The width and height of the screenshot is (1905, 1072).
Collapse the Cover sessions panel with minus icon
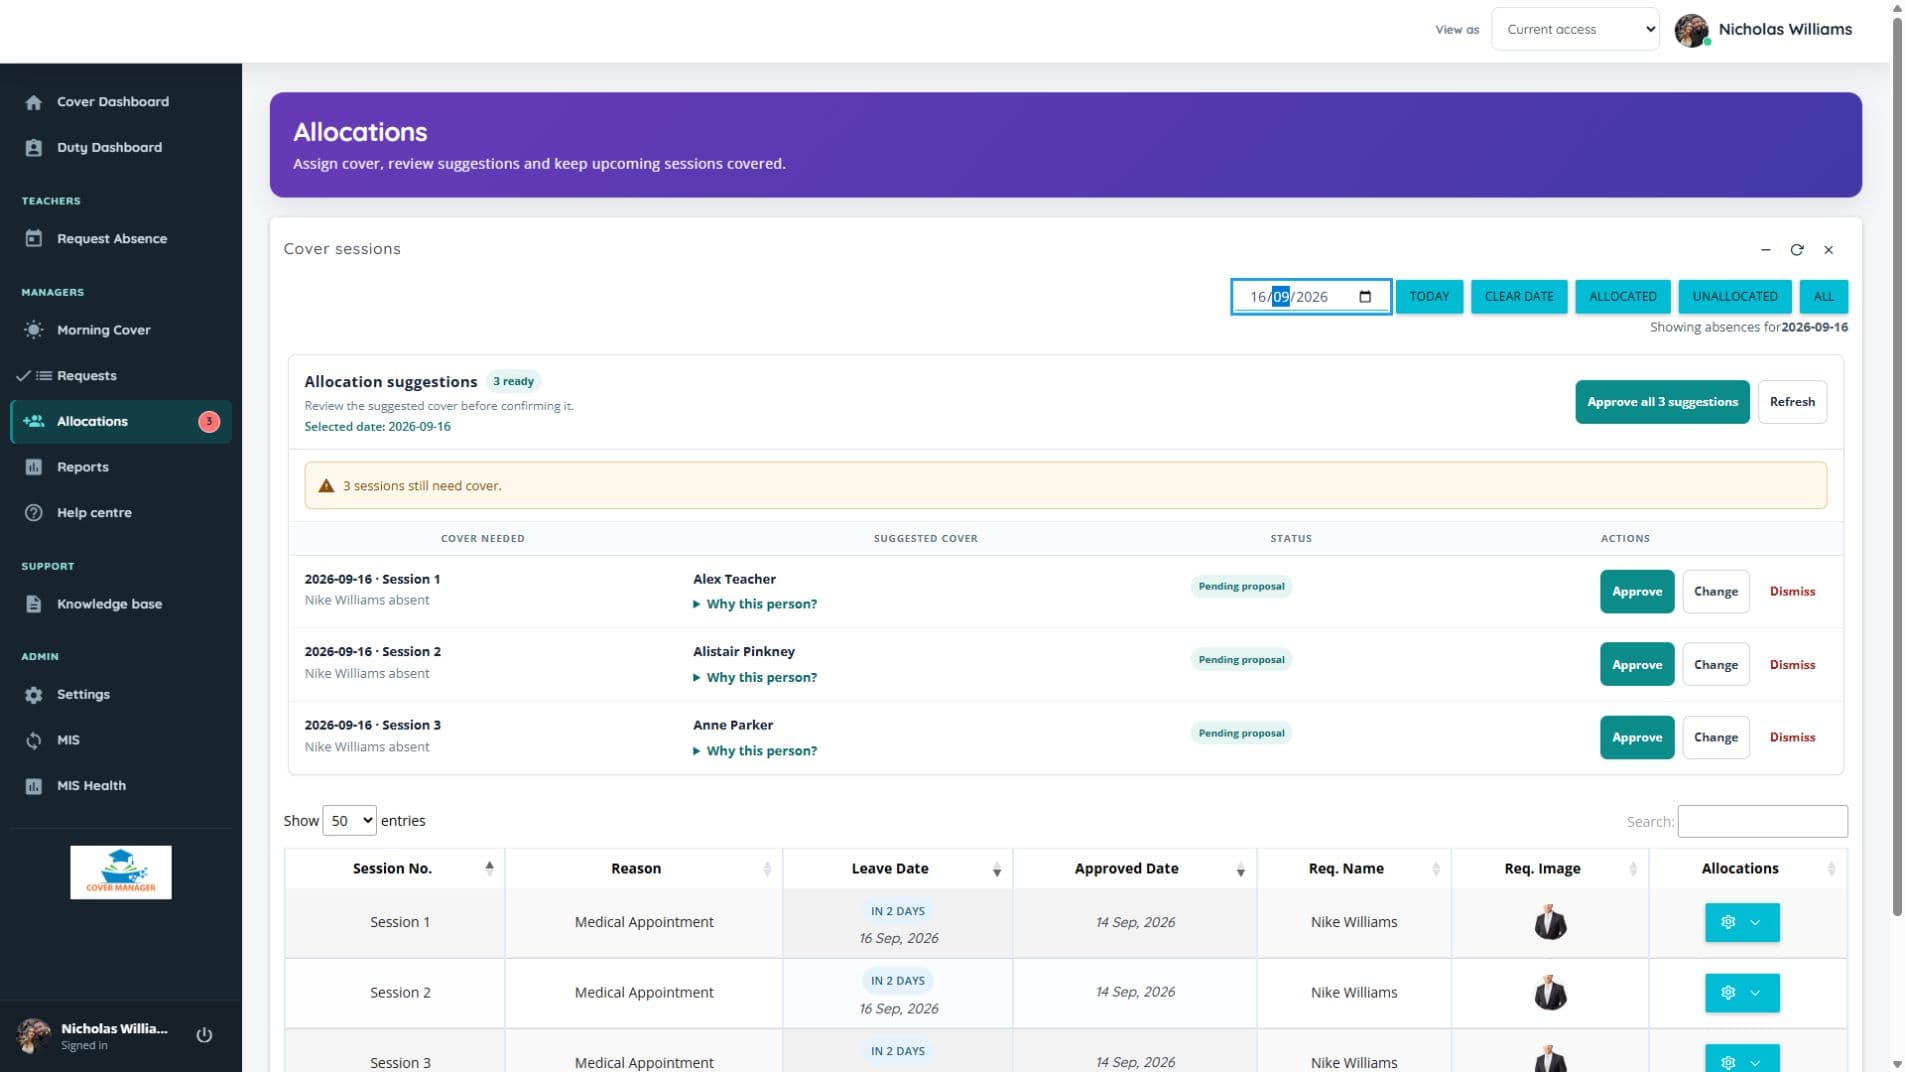(1765, 250)
